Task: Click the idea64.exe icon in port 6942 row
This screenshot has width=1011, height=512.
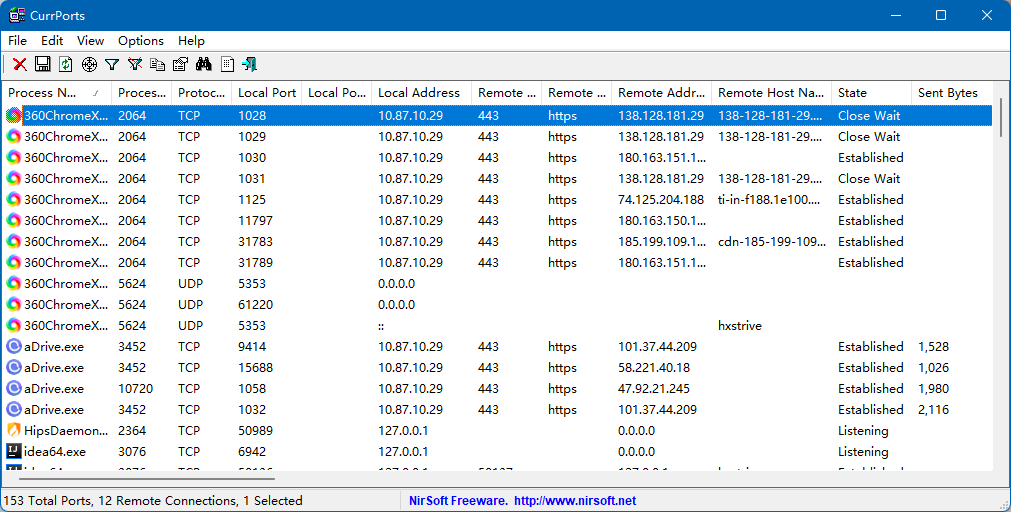Action: coord(14,451)
